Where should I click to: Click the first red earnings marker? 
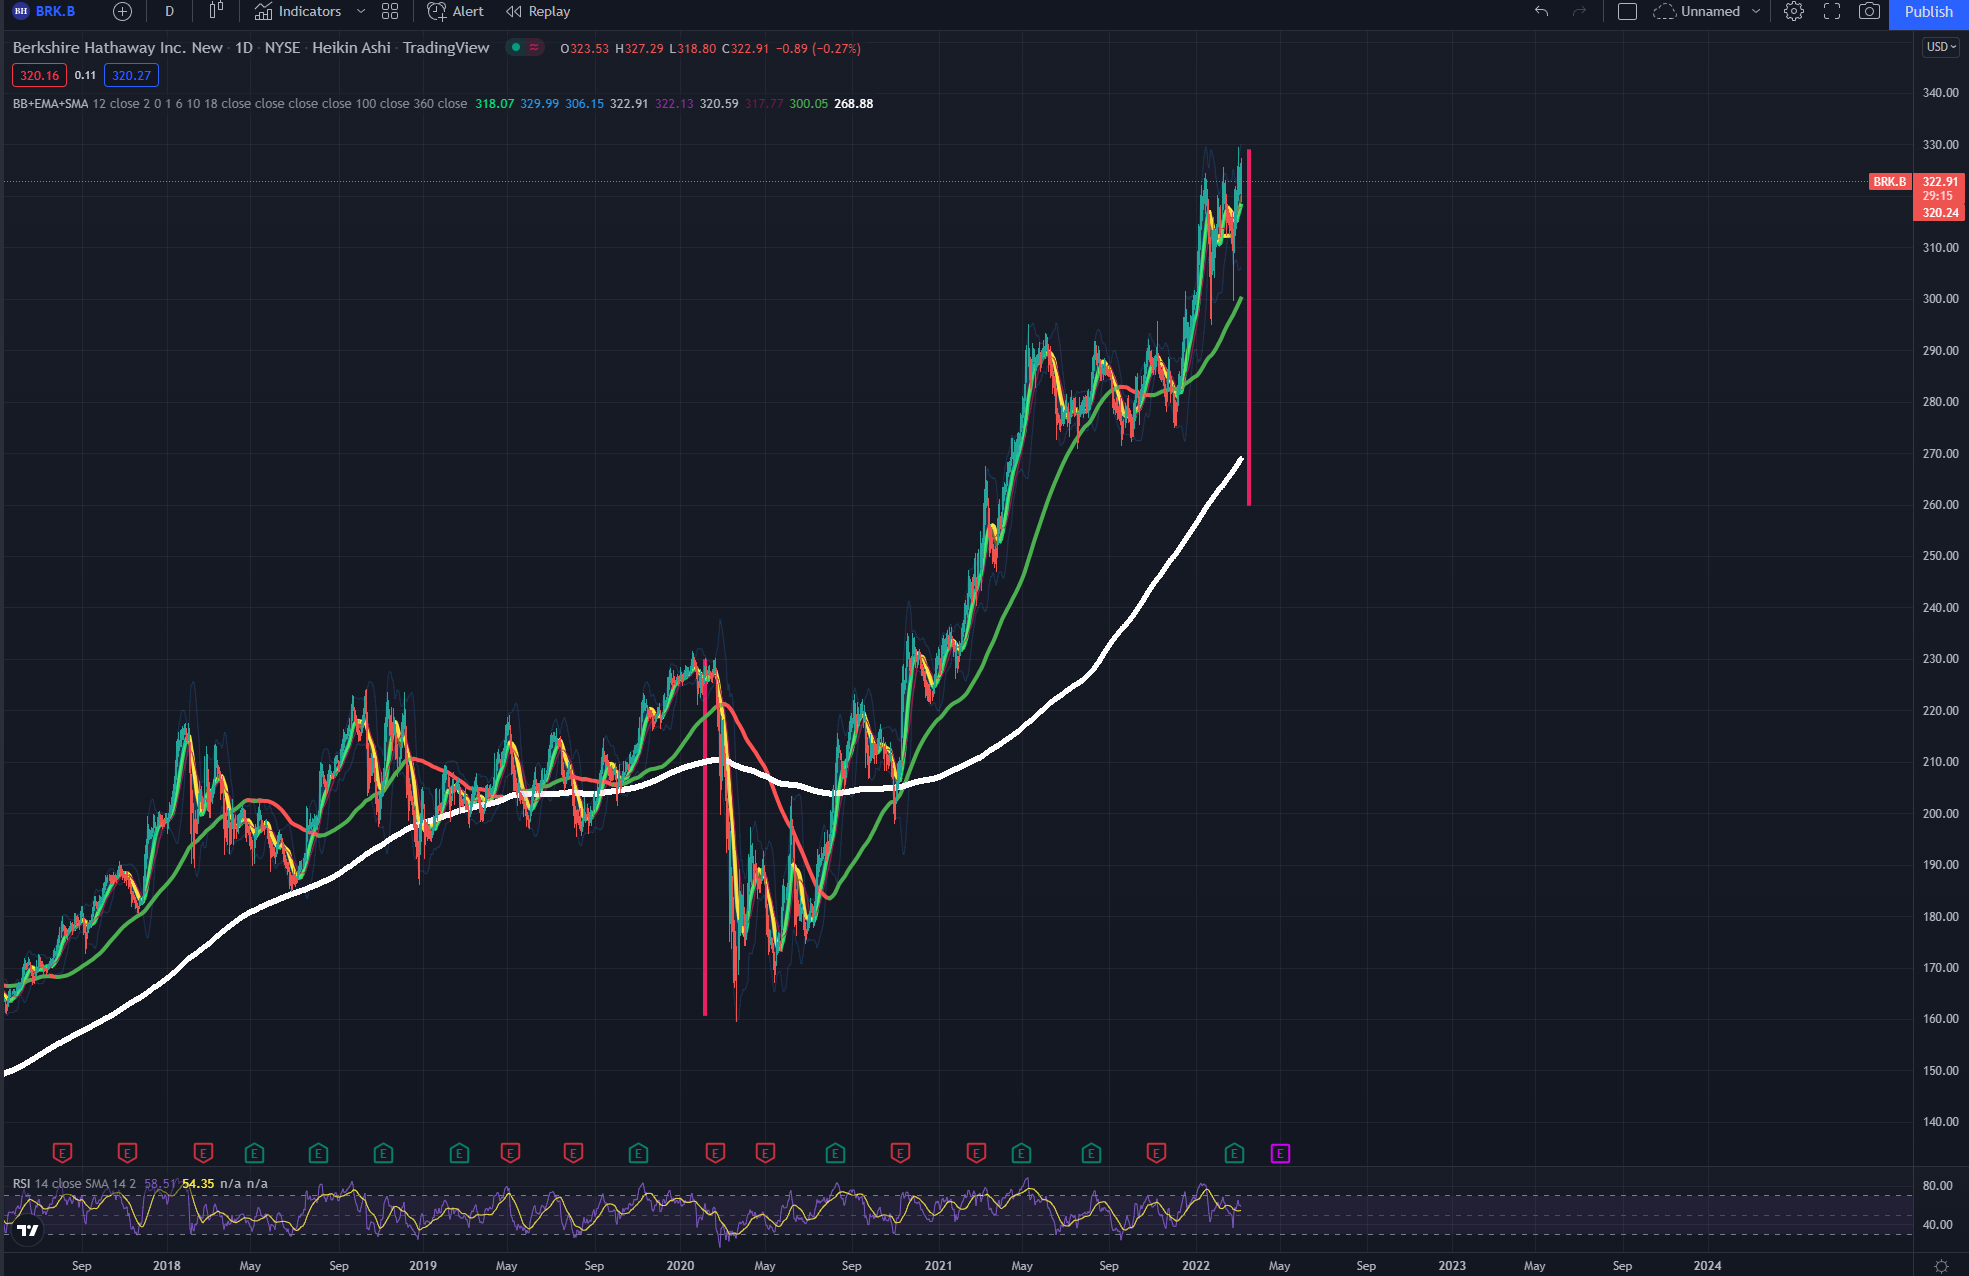(62, 1153)
